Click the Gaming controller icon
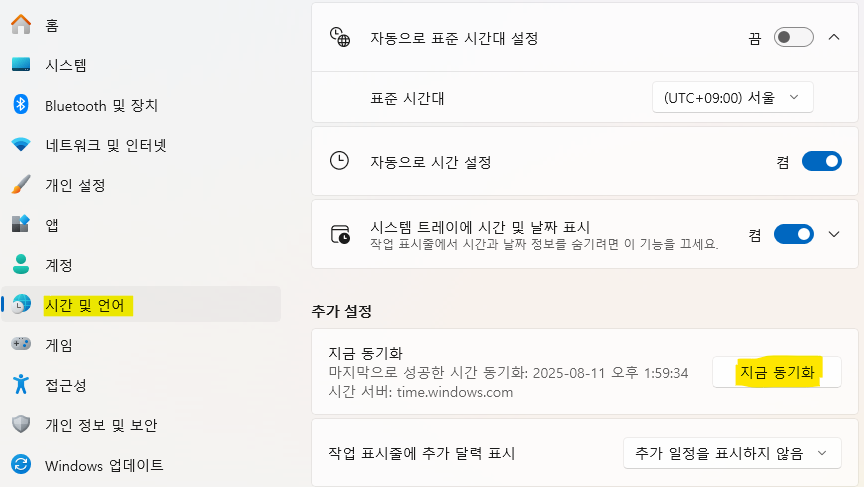This screenshot has height=487, width=864. pos(21,345)
